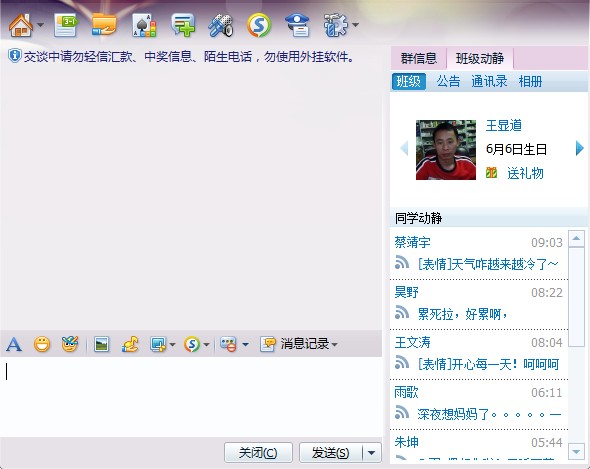Open the 公告 sub-tab

[x=448, y=81]
